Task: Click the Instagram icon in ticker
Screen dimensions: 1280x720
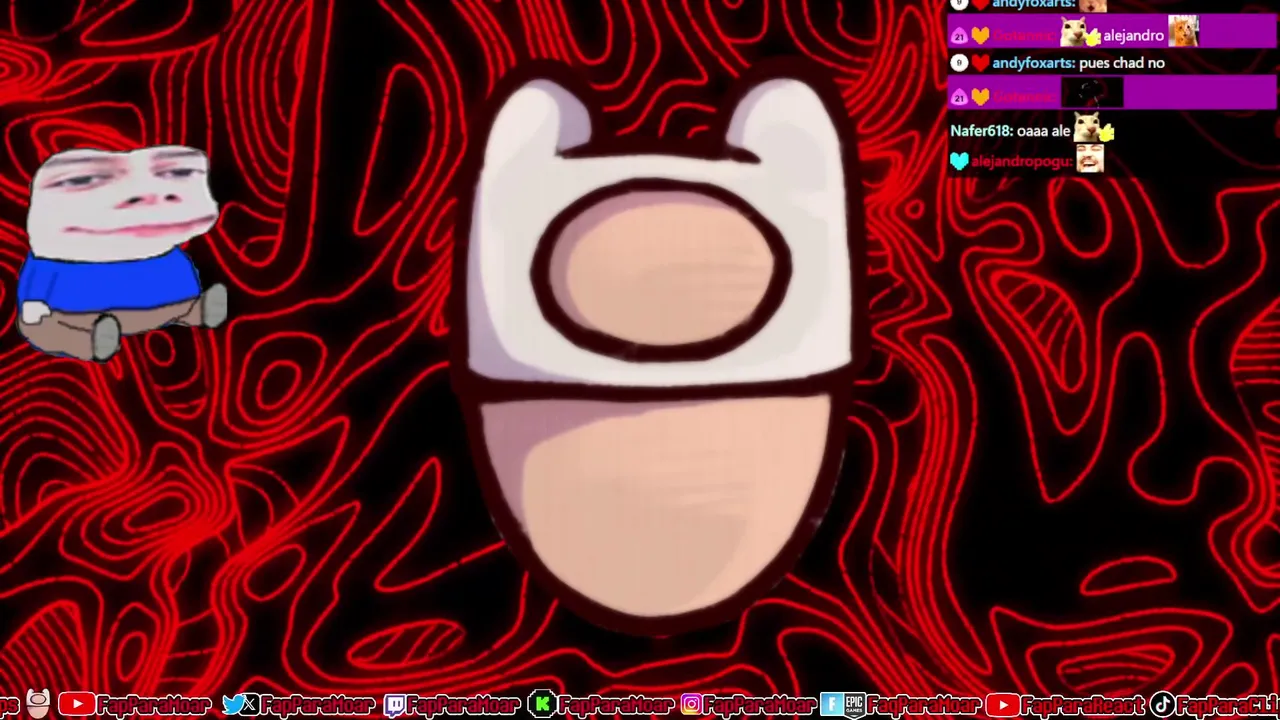Action: point(691,705)
